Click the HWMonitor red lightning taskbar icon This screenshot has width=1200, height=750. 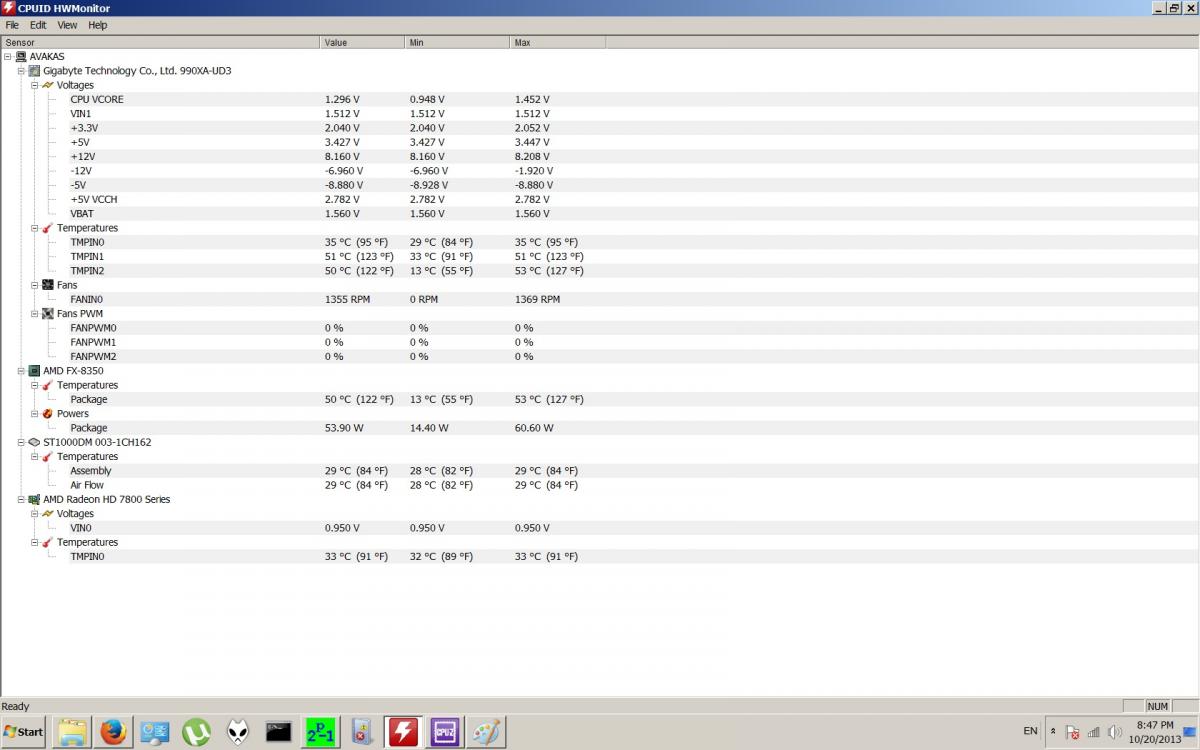403,732
